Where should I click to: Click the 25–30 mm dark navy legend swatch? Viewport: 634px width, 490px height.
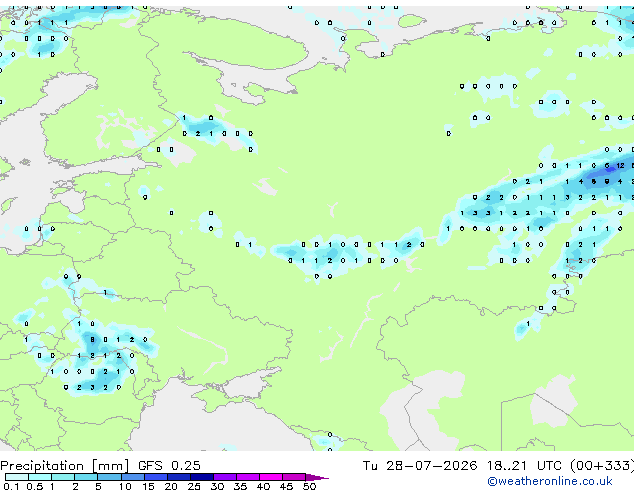[201, 477]
